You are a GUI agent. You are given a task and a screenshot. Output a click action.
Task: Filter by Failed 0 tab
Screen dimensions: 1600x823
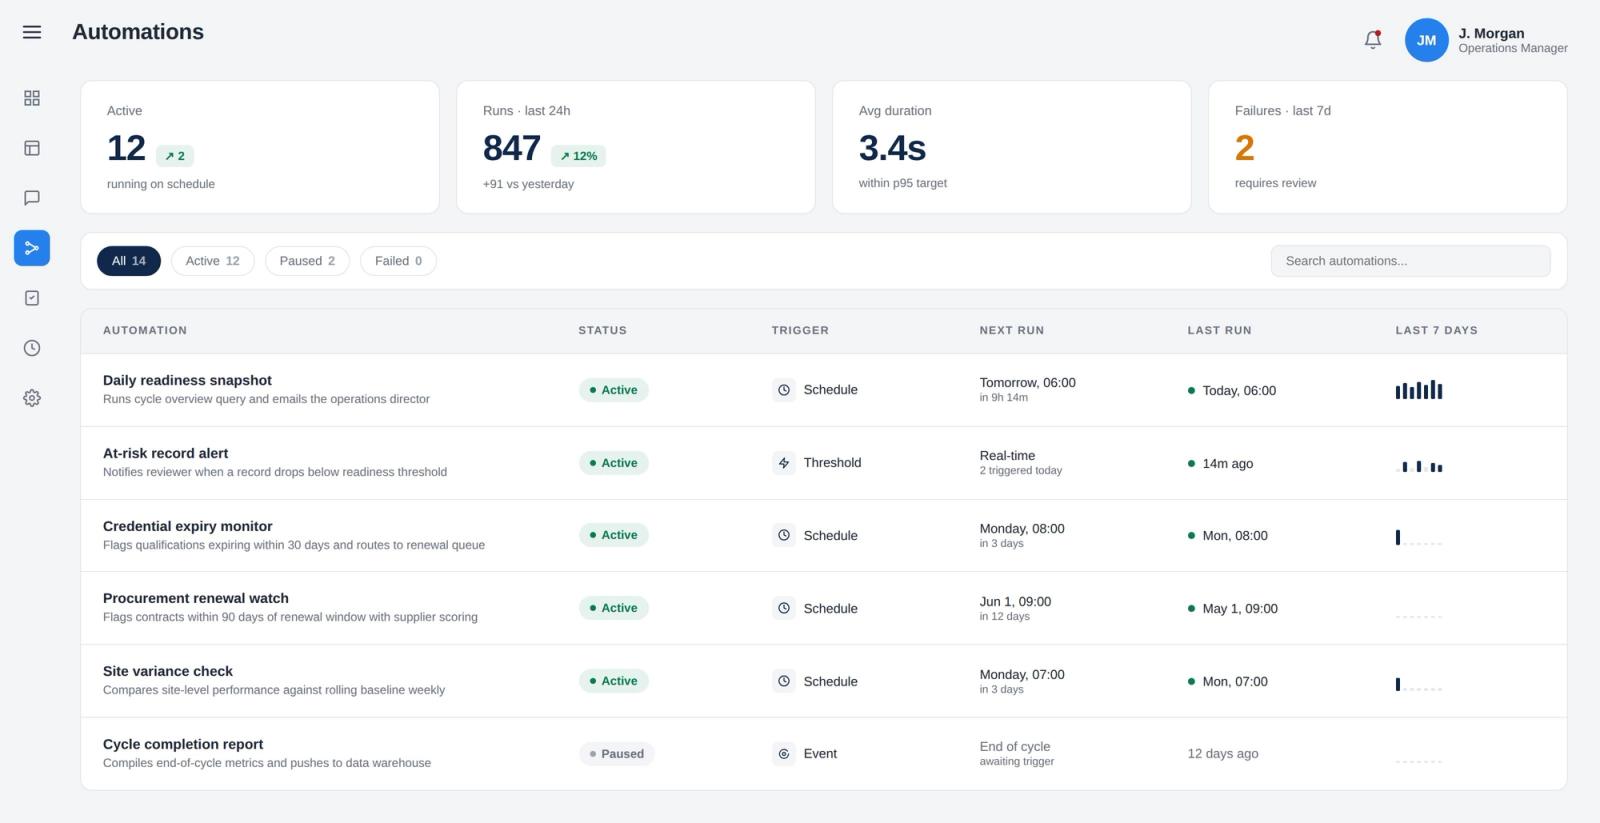pyautogui.click(x=398, y=261)
